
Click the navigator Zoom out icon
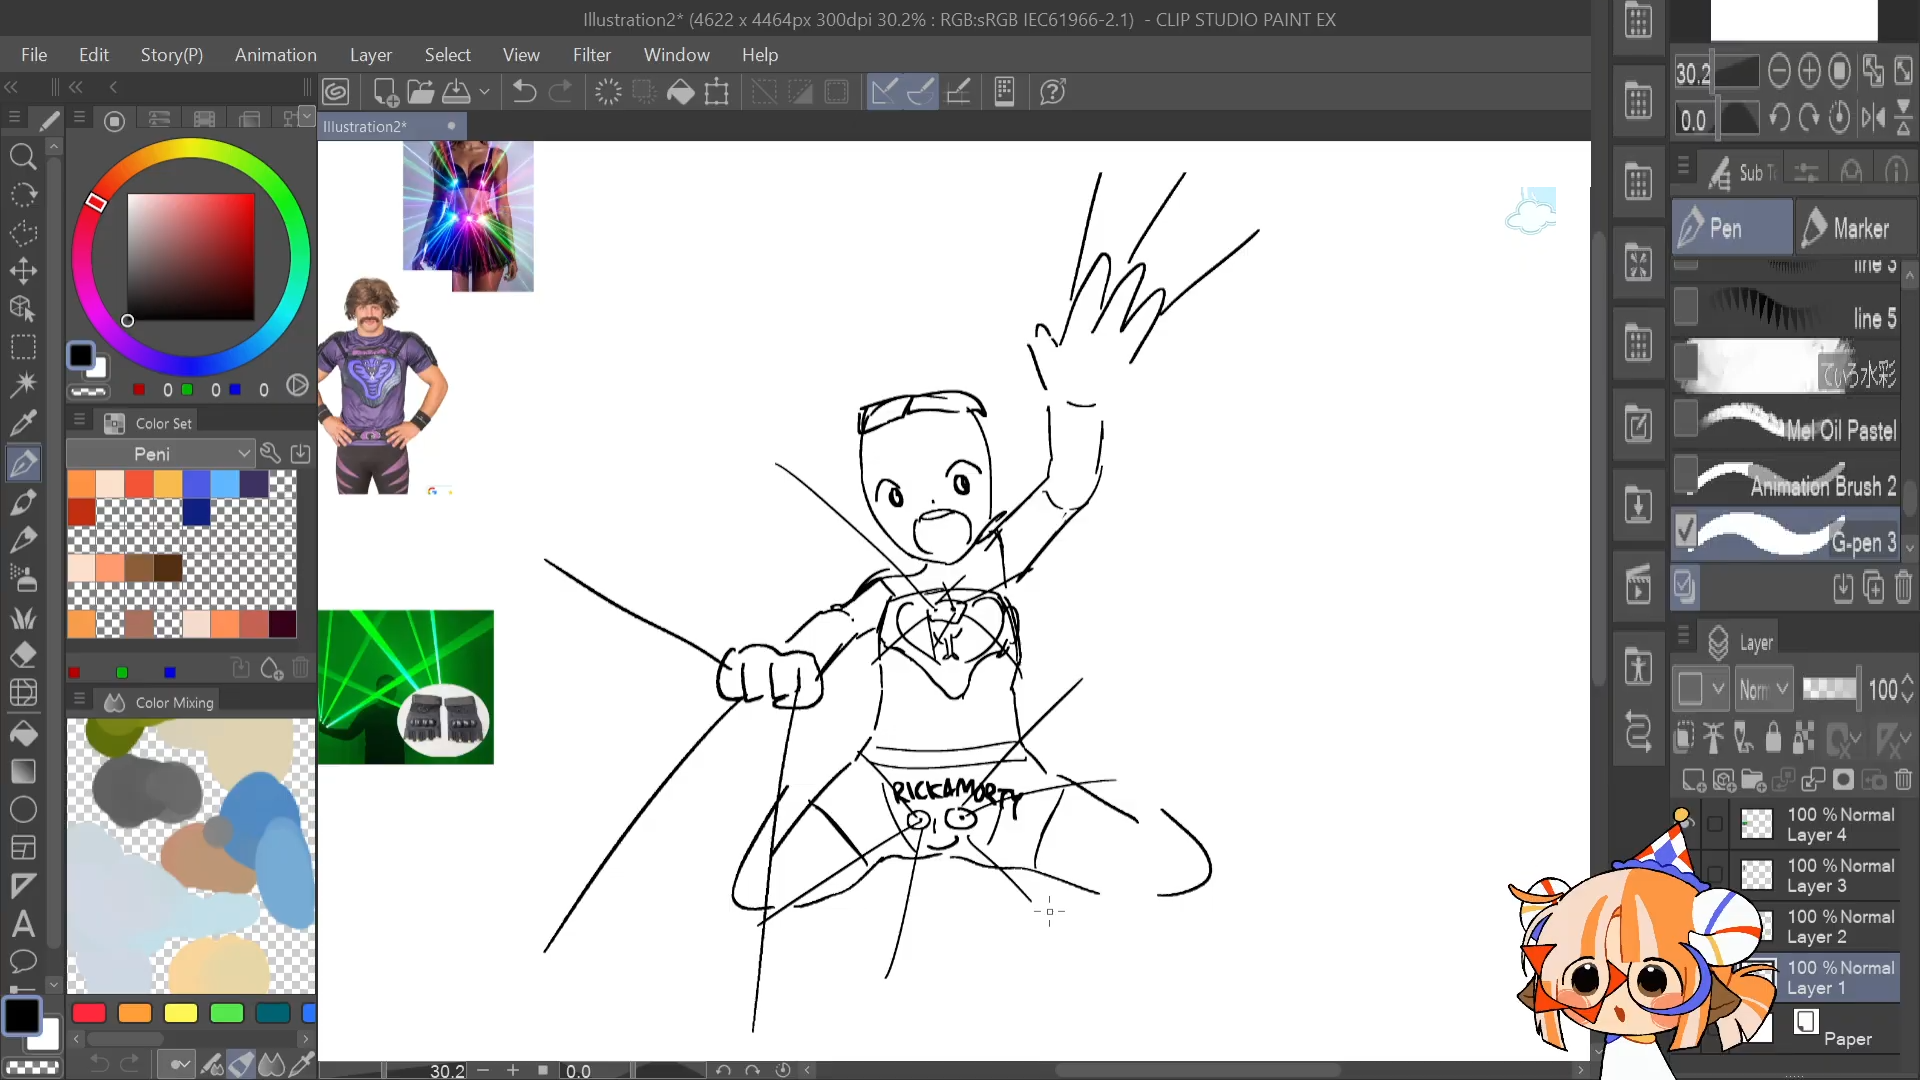(1779, 71)
